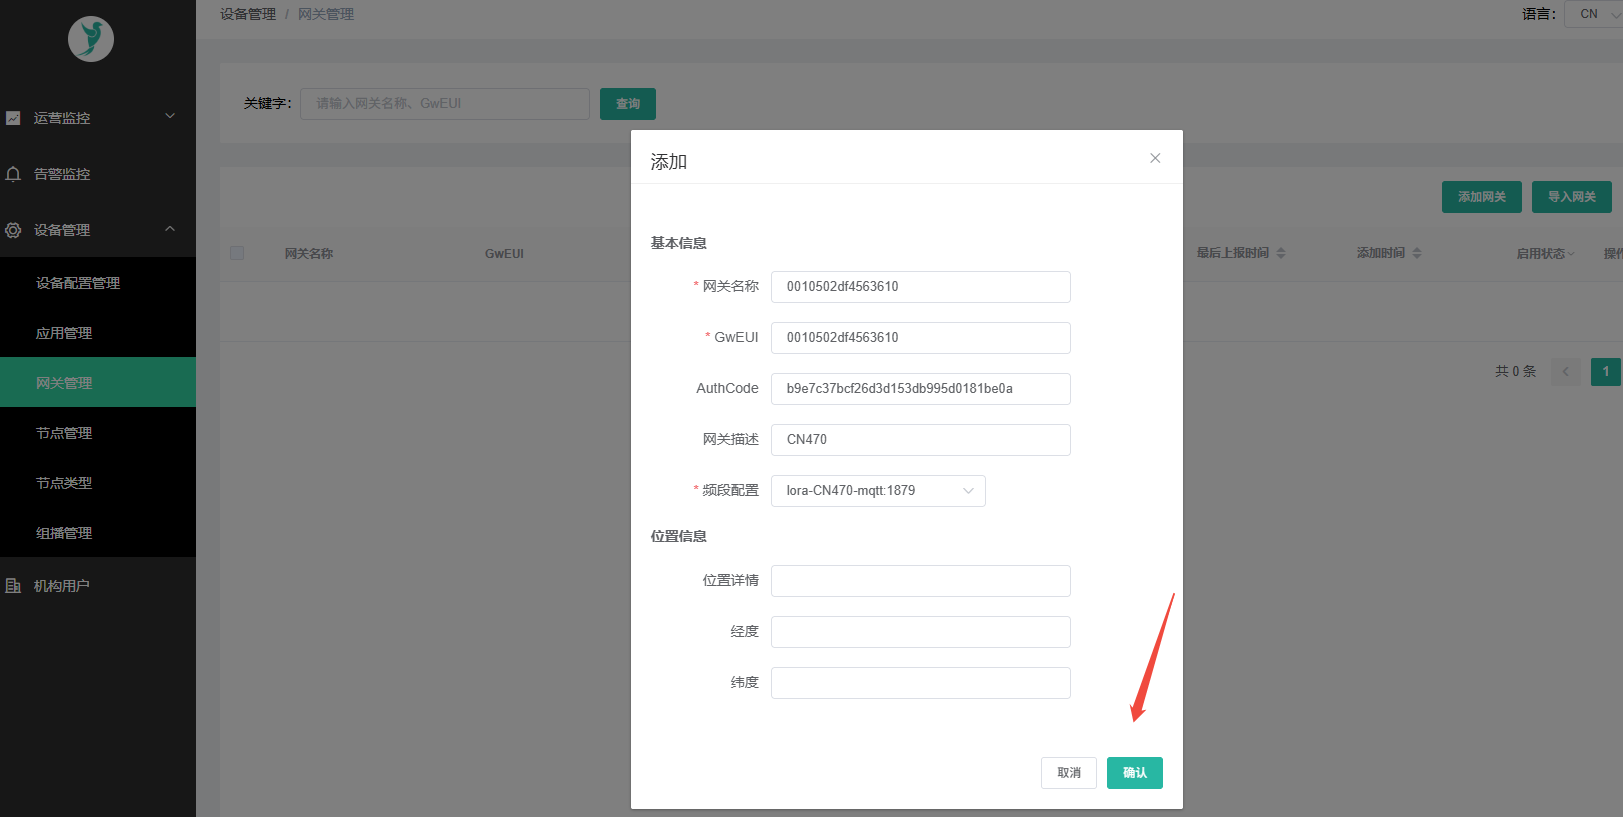Click the 告警监控 bell icon
This screenshot has height=817, width=1623.
pyautogui.click(x=13, y=174)
